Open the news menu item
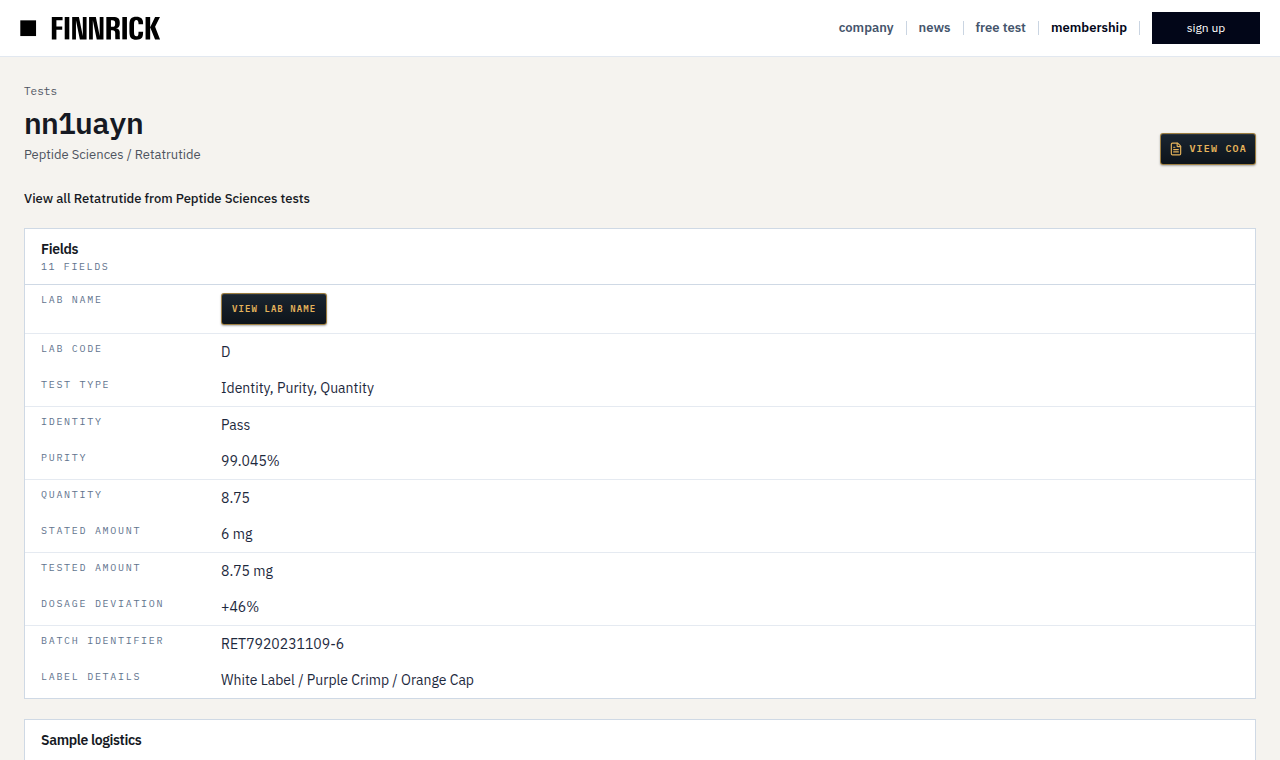Image resolution: width=1280 pixels, height=760 pixels. click(934, 28)
